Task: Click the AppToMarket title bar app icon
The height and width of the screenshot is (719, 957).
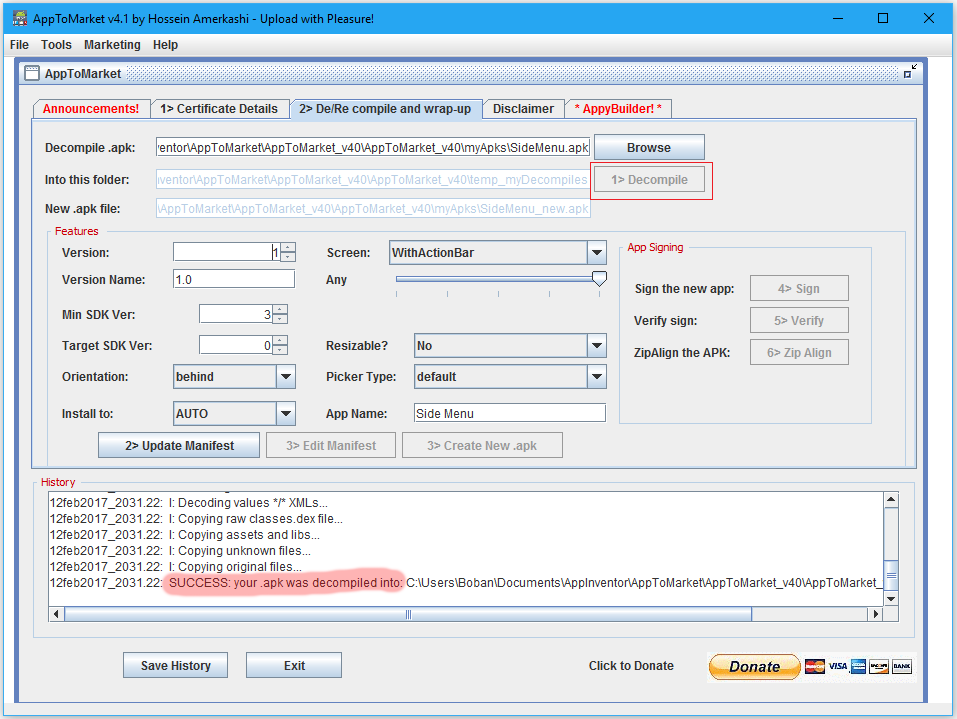Action: [20, 18]
